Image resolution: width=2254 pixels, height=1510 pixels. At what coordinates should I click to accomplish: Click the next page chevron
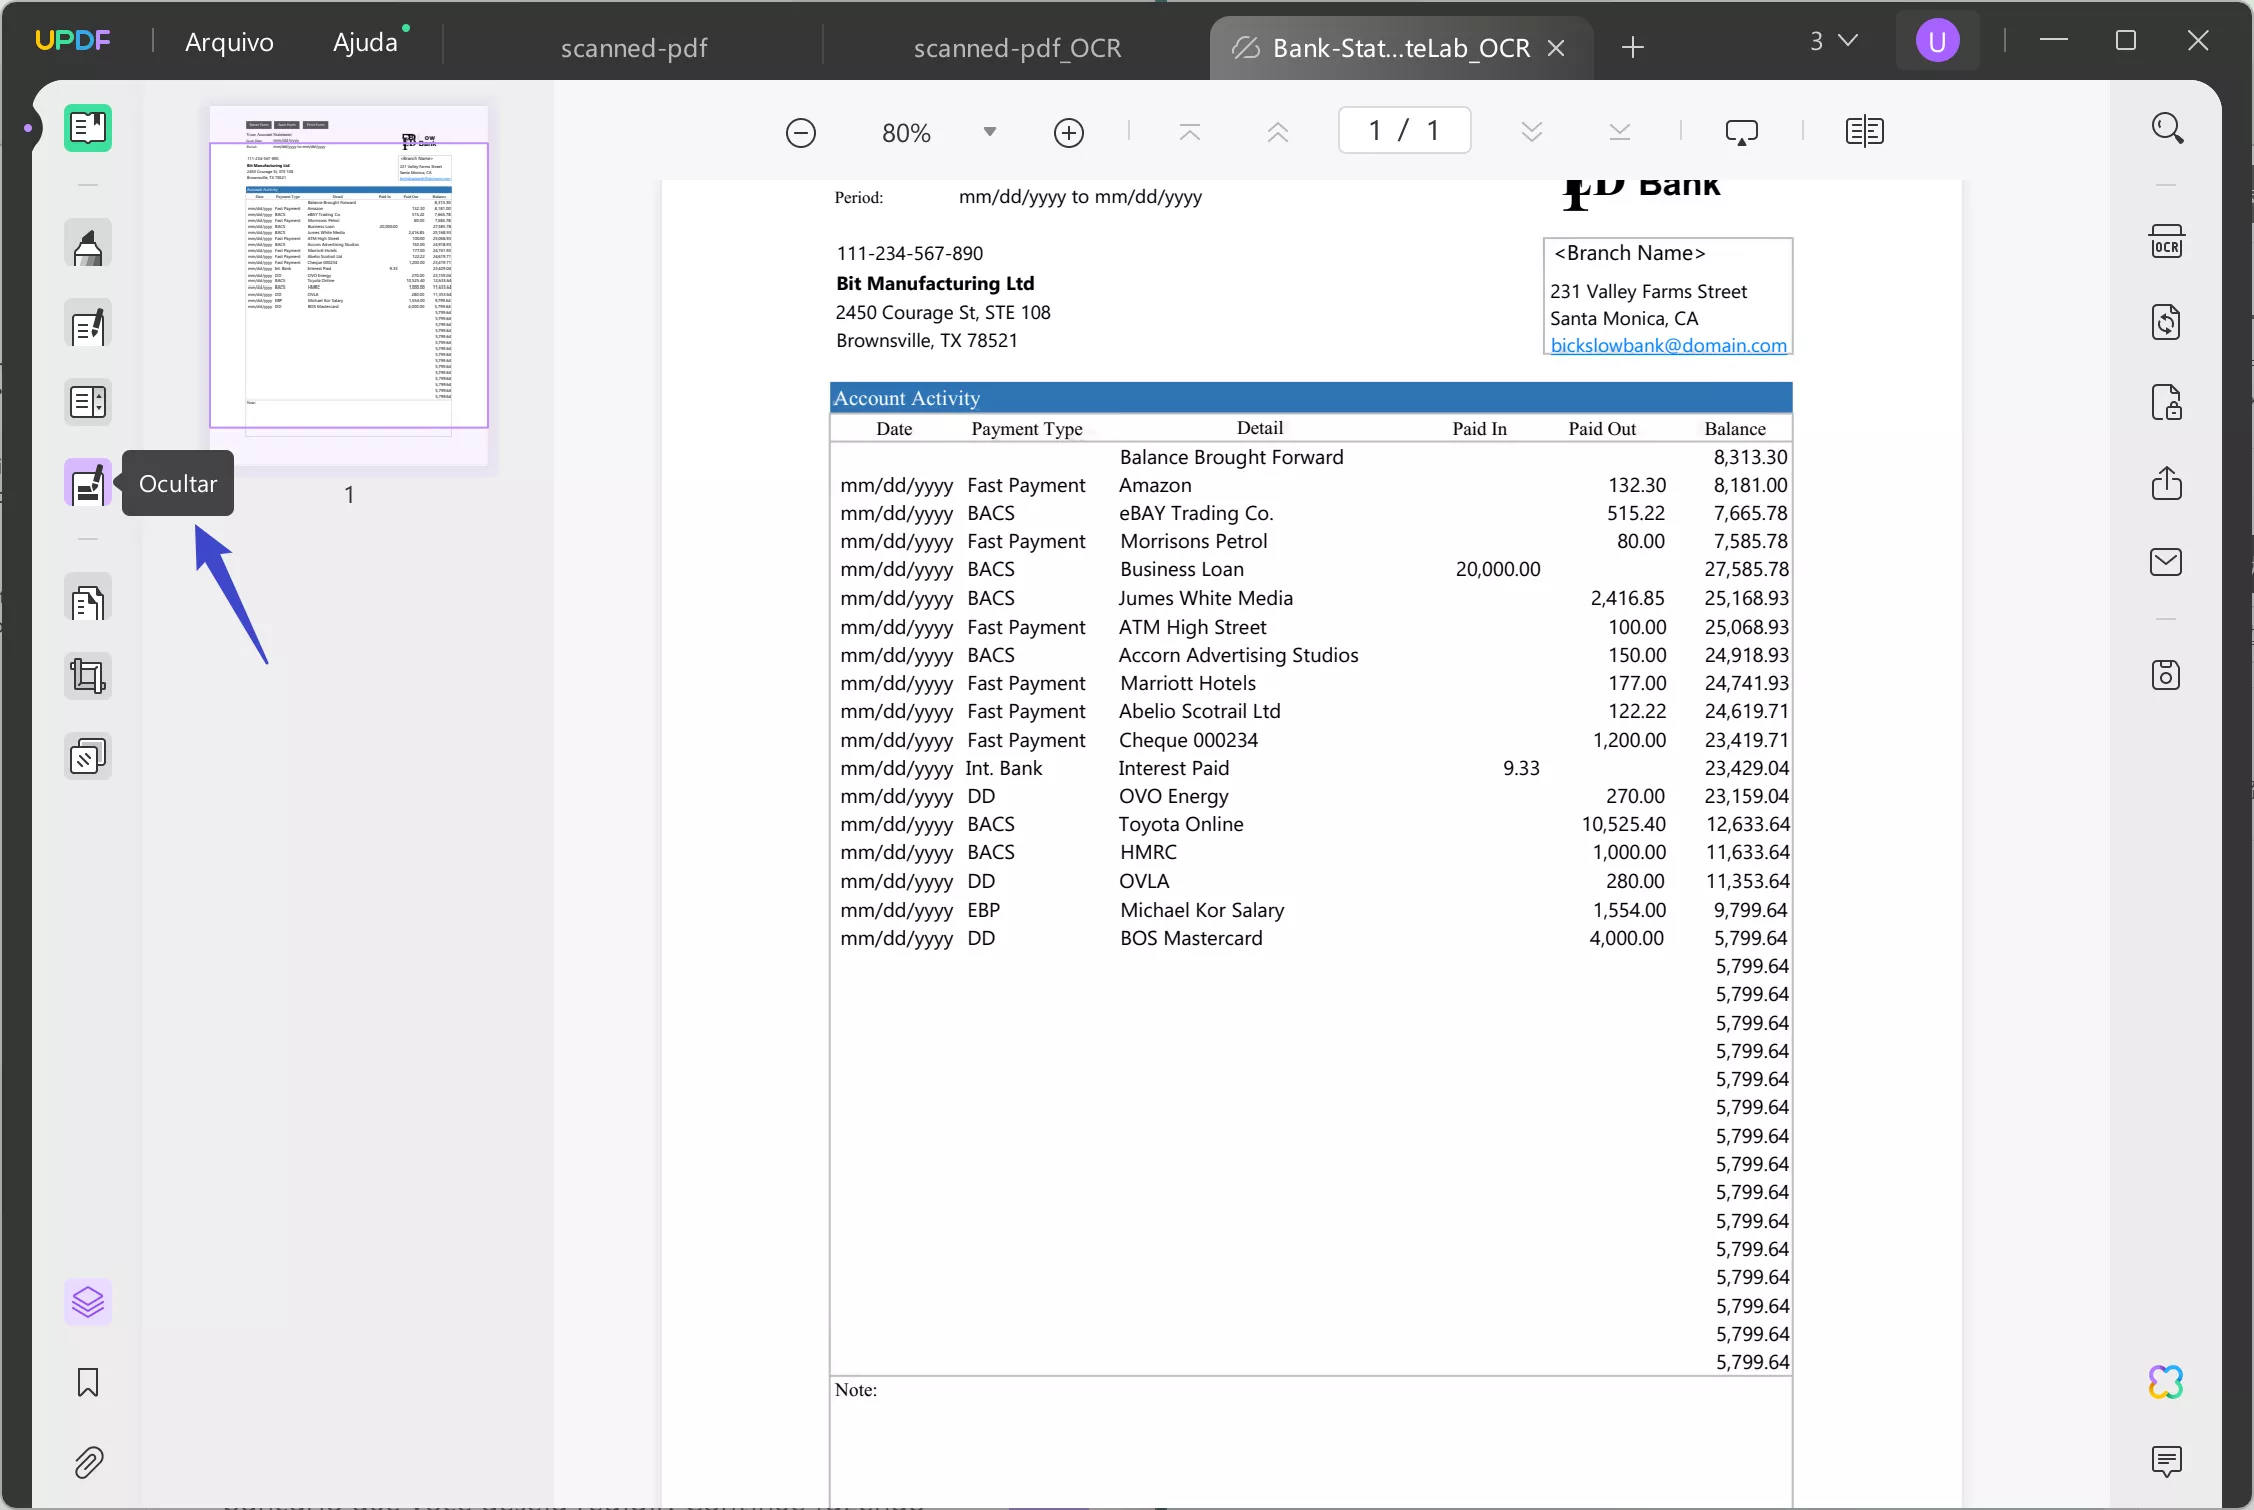pyautogui.click(x=1531, y=132)
